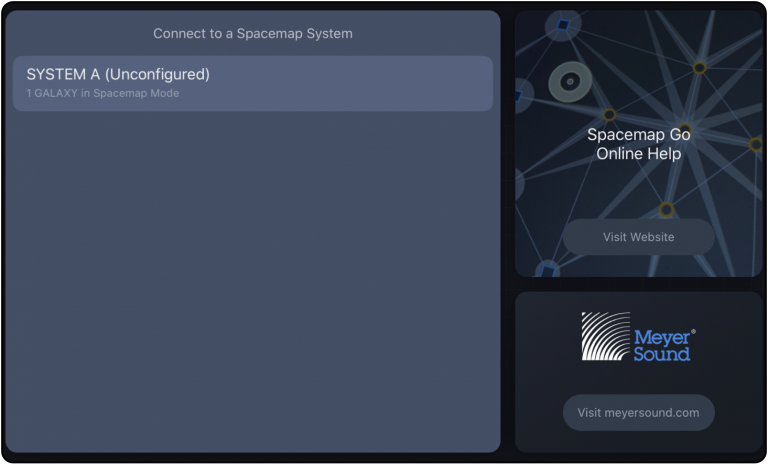Click the yellow ring node on artwork's right edge
The width and height of the screenshot is (768, 464).
(756, 145)
